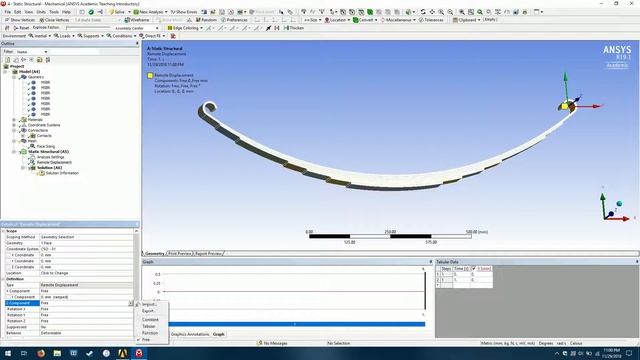Open the Conditions dropdown menu
640x360 pixels.
(121, 36)
